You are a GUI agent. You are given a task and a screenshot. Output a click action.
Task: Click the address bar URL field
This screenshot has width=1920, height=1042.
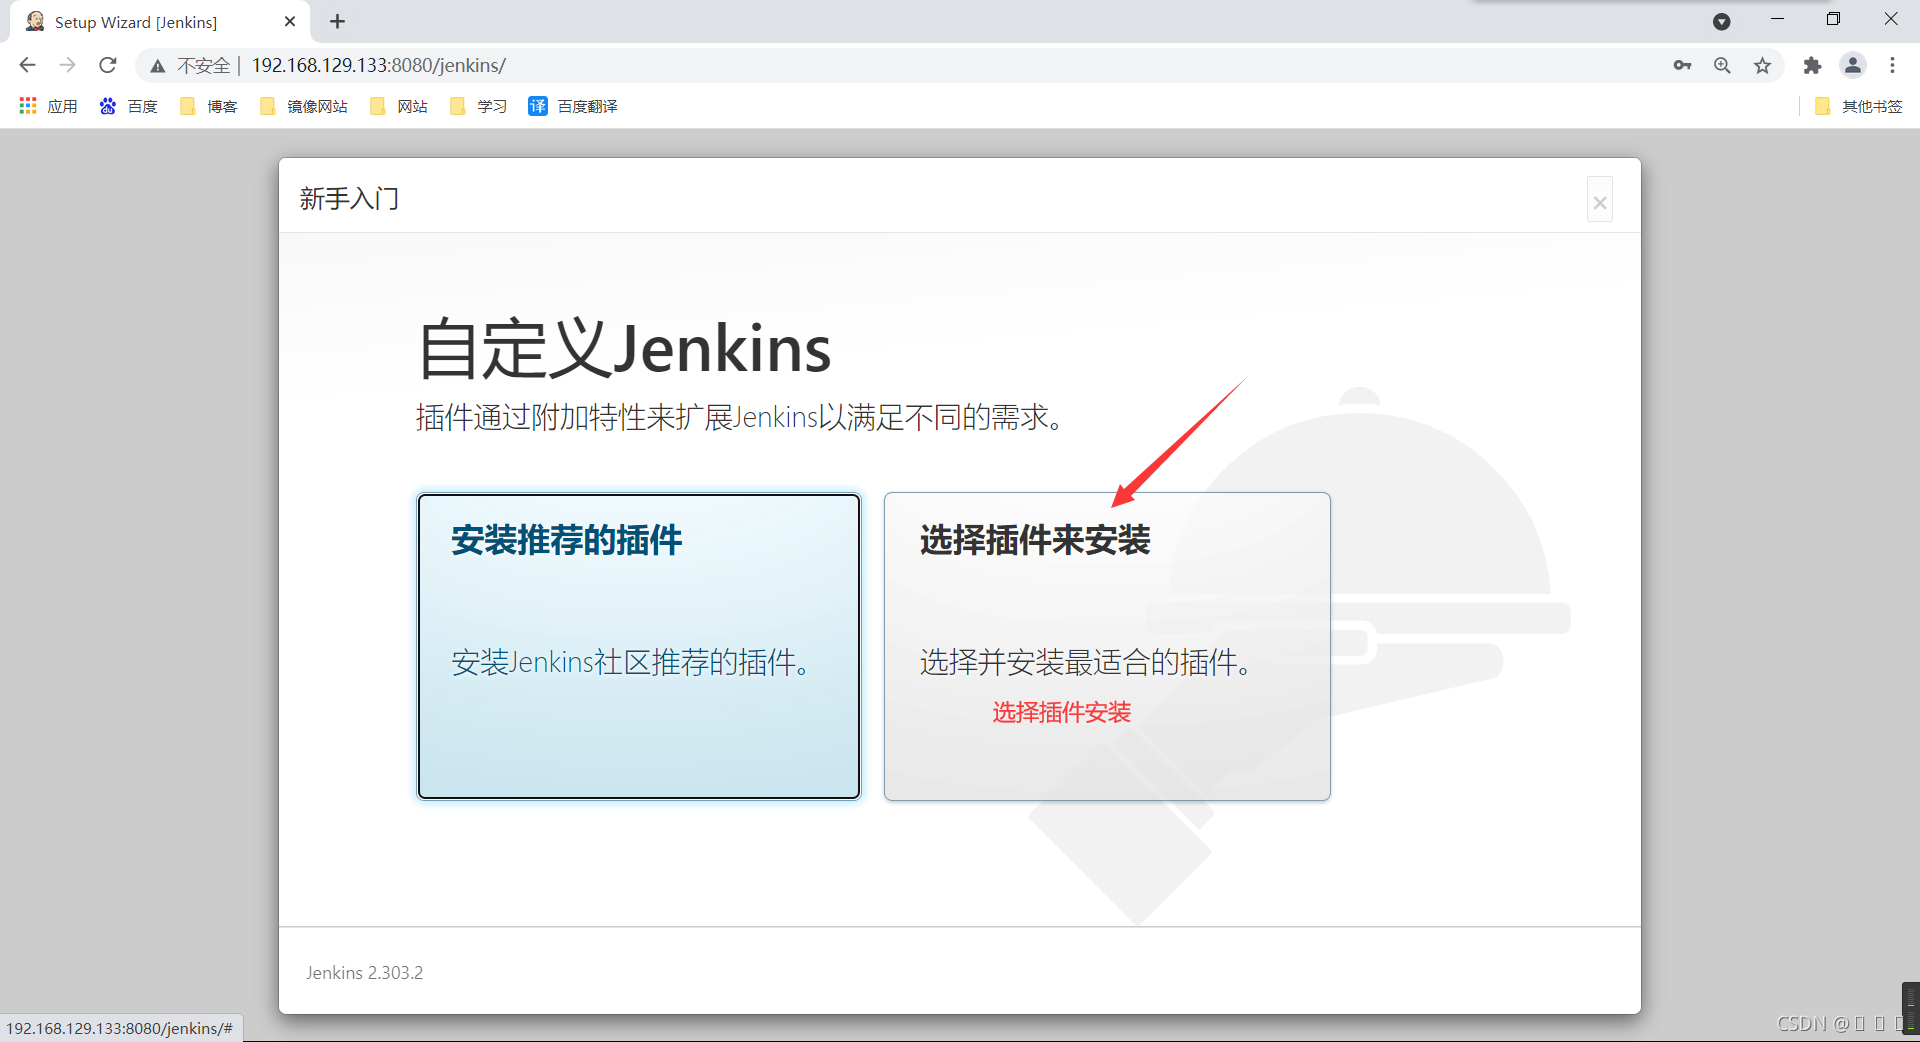[378, 65]
